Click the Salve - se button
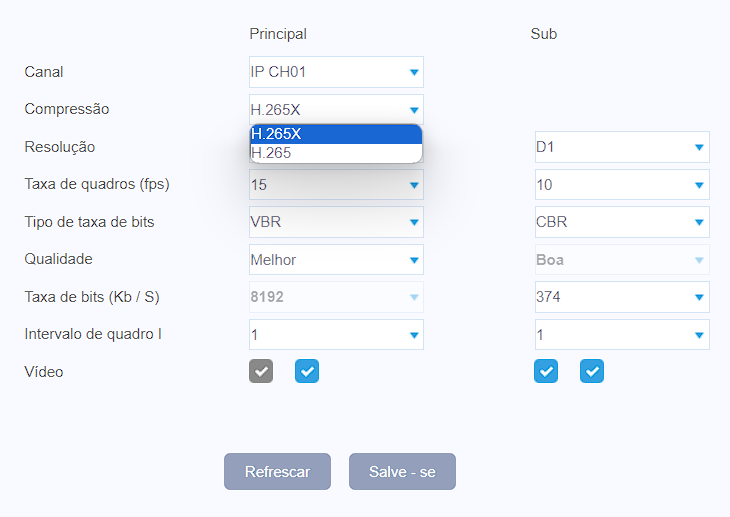This screenshot has width=730, height=517. pos(402,471)
